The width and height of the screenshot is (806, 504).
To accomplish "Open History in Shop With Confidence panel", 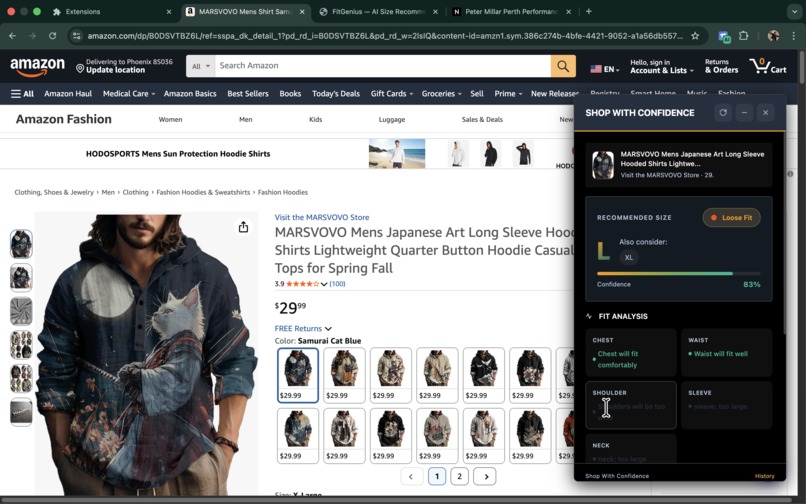I will 764,476.
